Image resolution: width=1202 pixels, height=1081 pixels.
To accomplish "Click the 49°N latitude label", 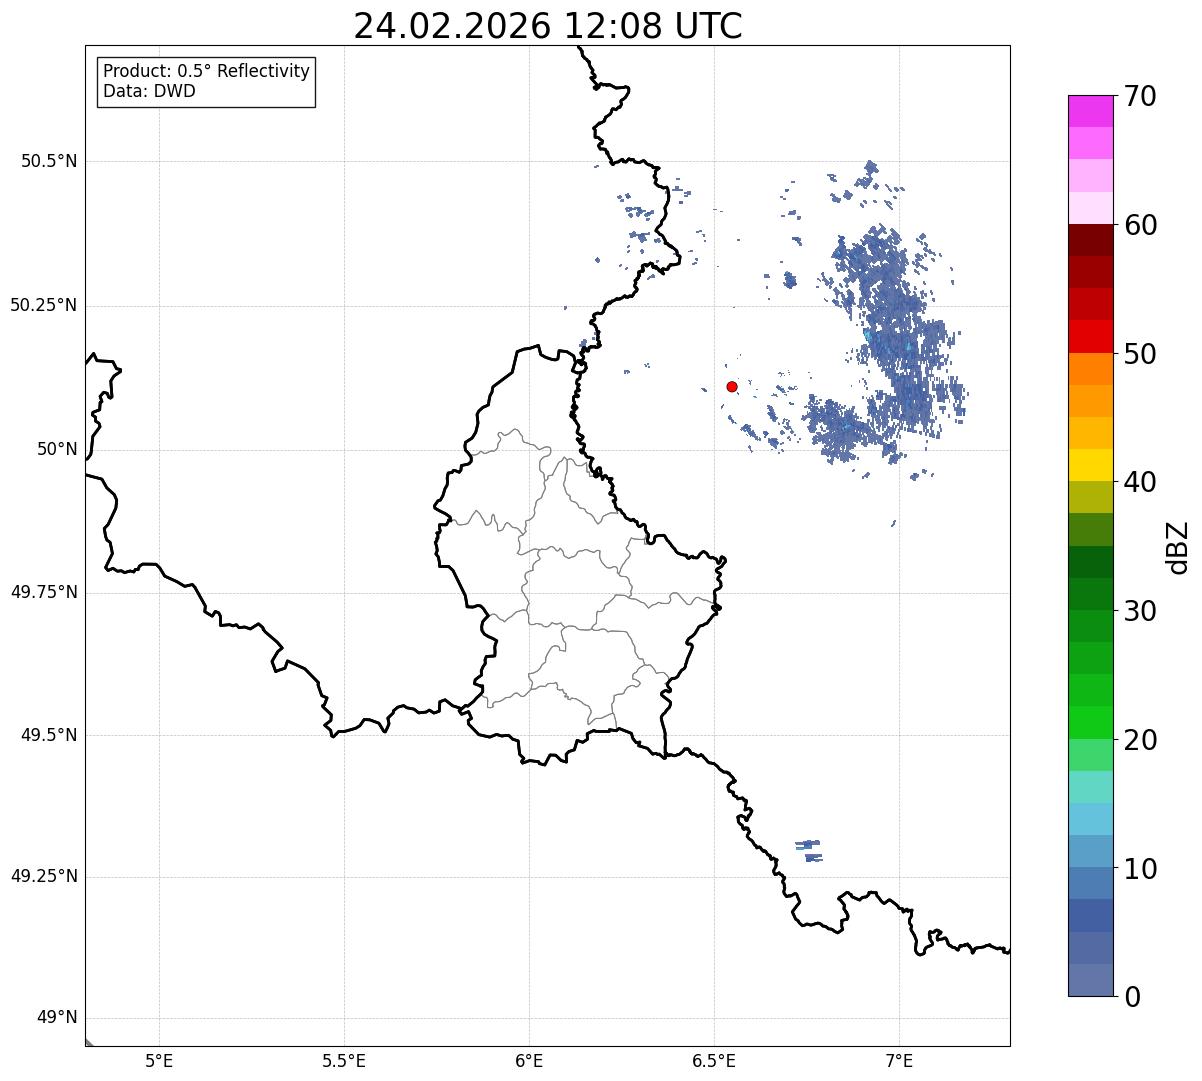I will [57, 1018].
